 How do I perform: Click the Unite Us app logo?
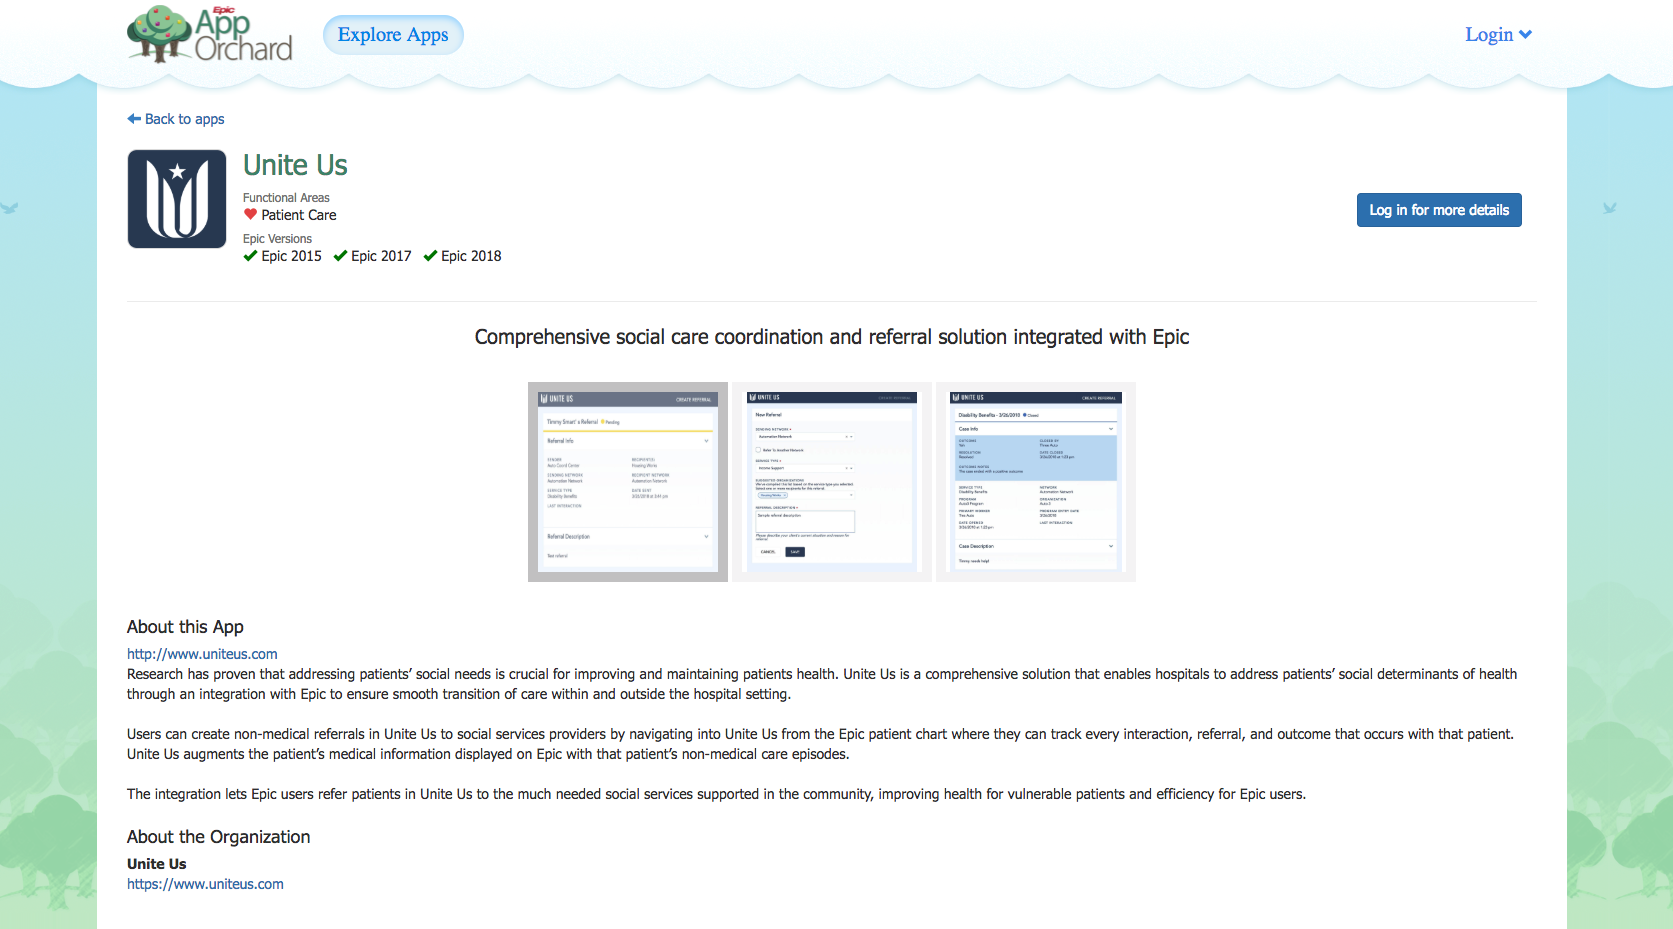[177, 199]
